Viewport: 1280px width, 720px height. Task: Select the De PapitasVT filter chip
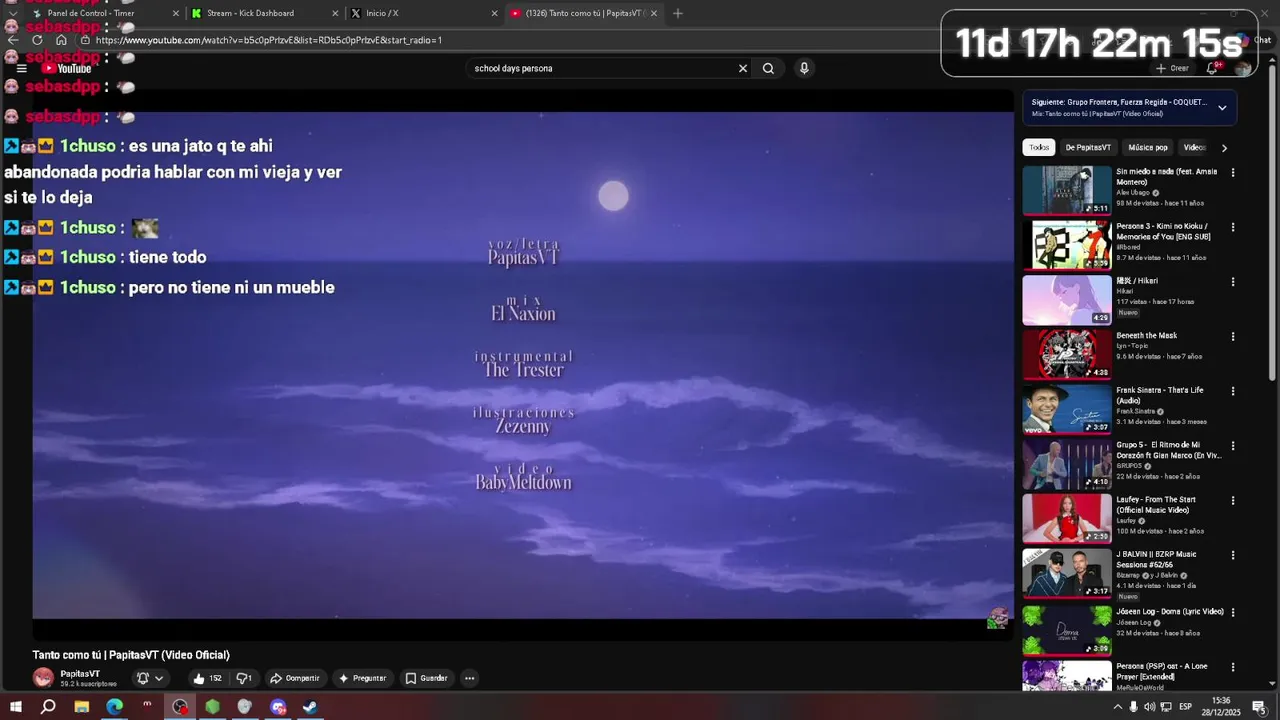(x=1088, y=147)
